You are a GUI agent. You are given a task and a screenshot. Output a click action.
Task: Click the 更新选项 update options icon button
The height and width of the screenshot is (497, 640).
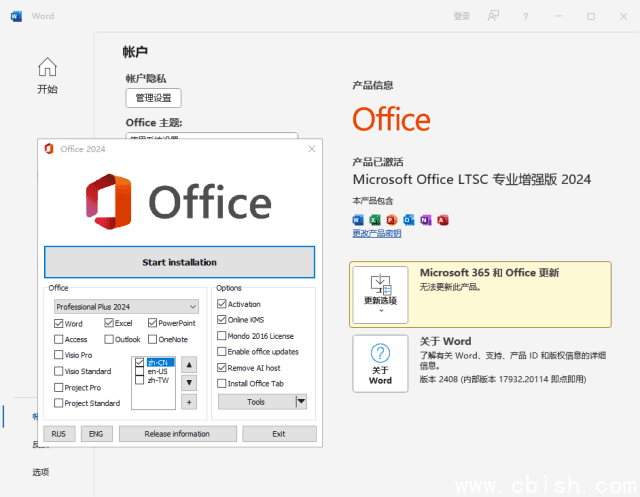pyautogui.click(x=380, y=294)
